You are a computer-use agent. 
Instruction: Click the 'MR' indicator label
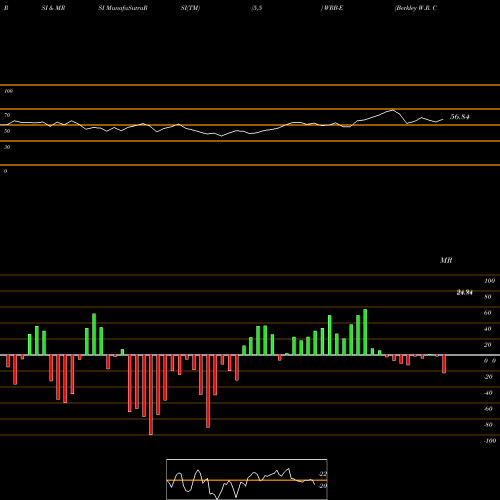(x=446, y=260)
